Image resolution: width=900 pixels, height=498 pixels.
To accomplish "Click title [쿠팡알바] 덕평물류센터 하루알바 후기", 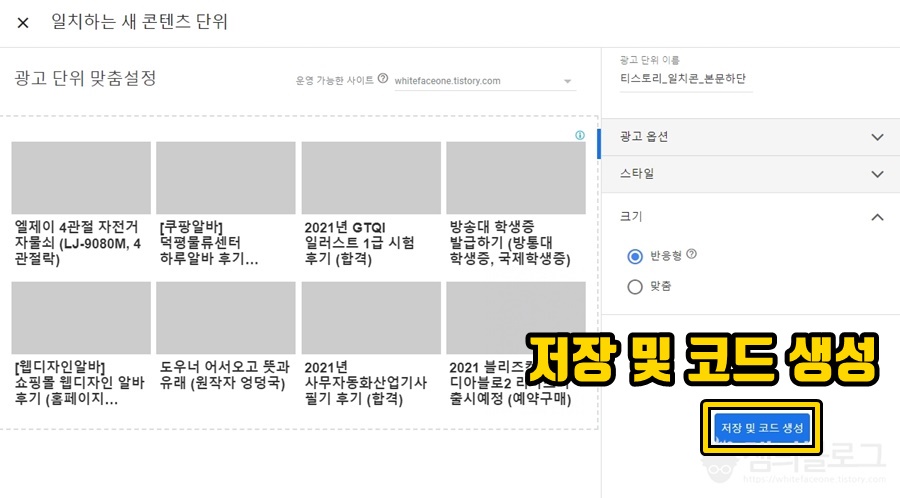I will 209,243.
